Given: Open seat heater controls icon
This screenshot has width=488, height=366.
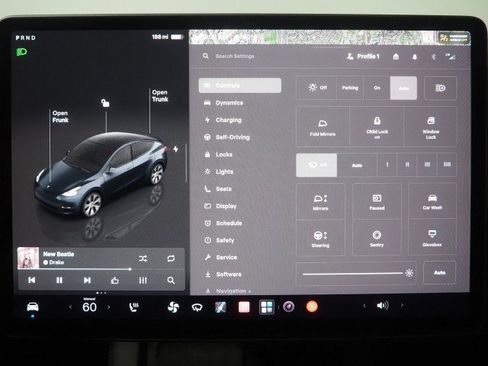Looking at the screenshot, I should click(134, 307).
